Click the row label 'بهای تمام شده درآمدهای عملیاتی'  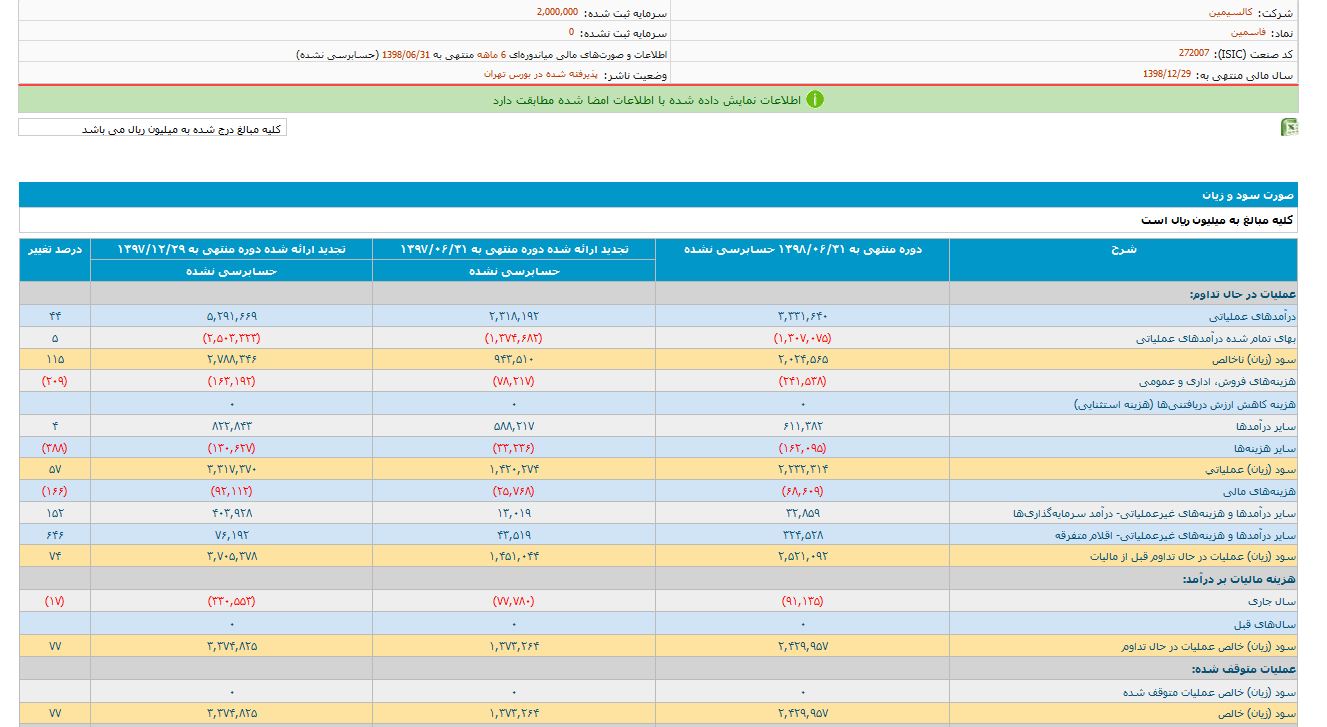[1215, 338]
